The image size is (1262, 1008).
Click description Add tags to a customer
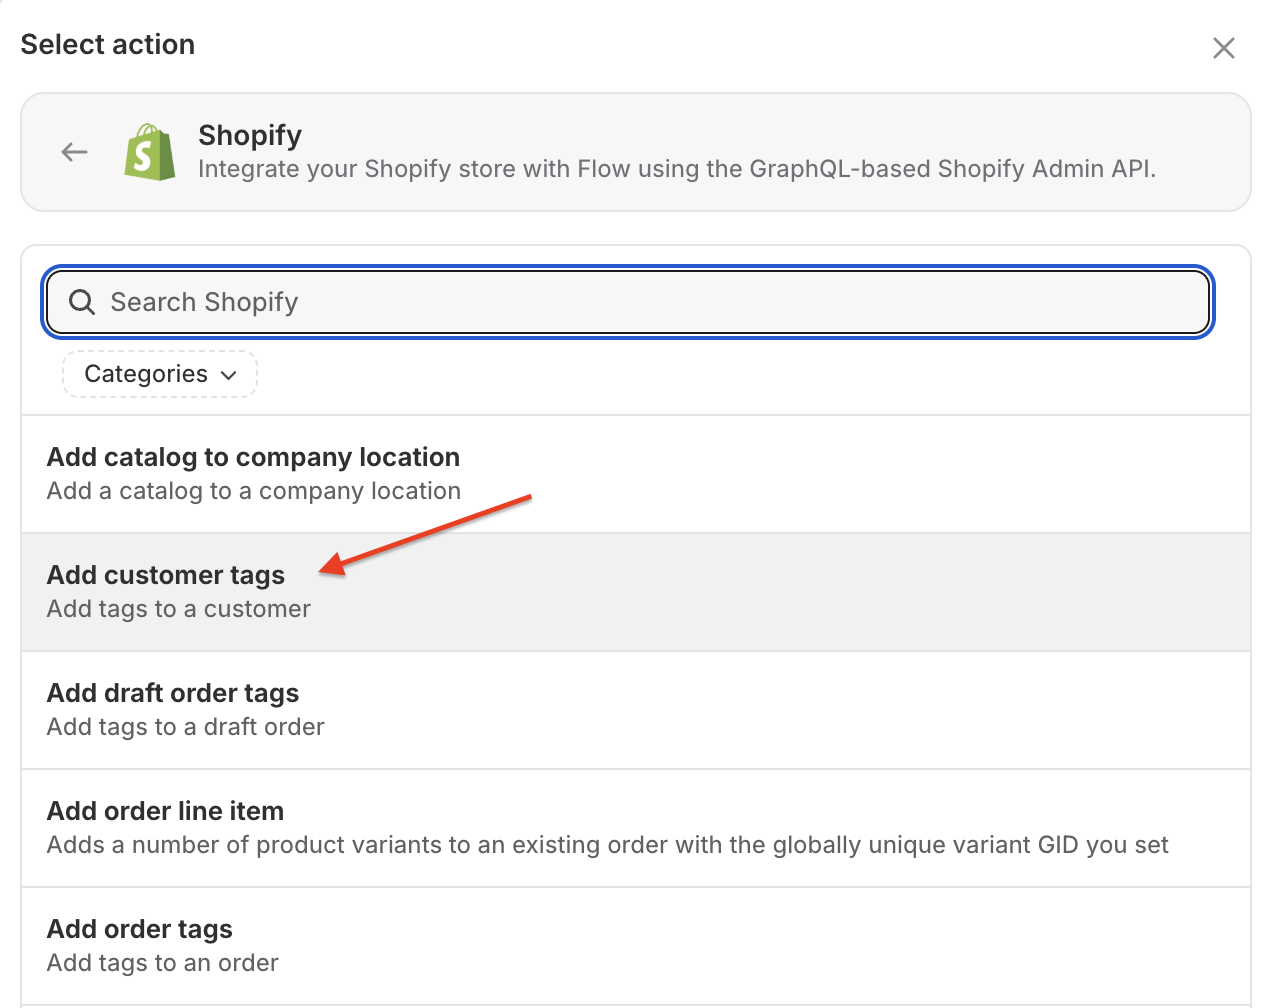point(179,609)
